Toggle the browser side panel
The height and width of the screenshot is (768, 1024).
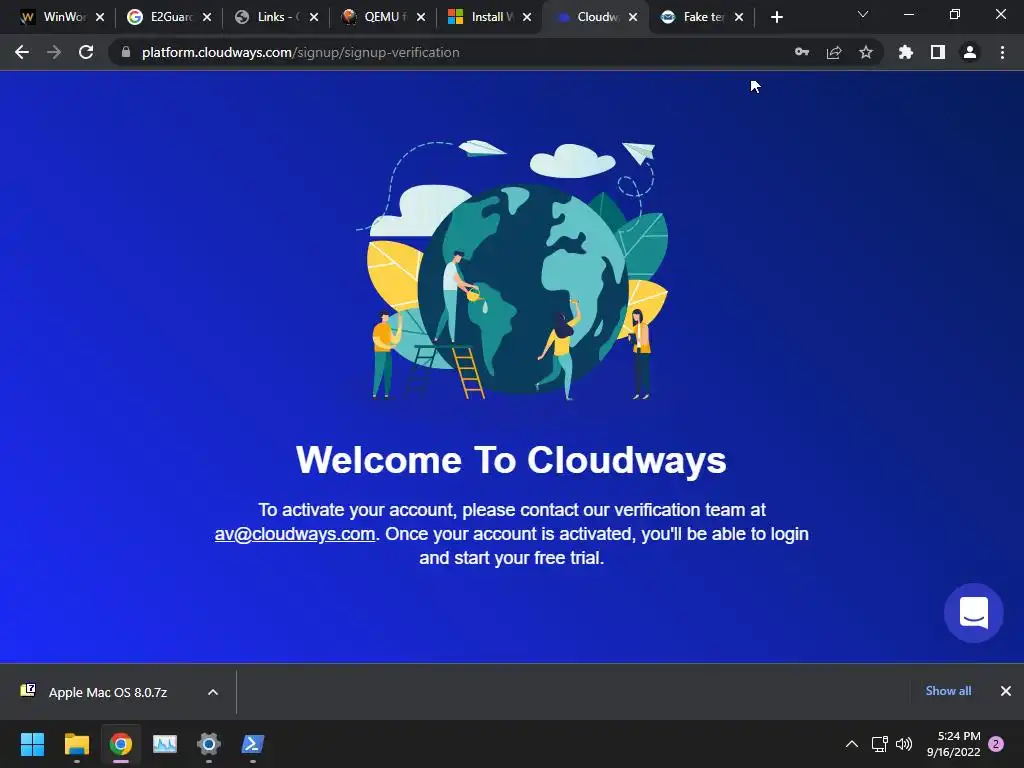[x=938, y=52]
